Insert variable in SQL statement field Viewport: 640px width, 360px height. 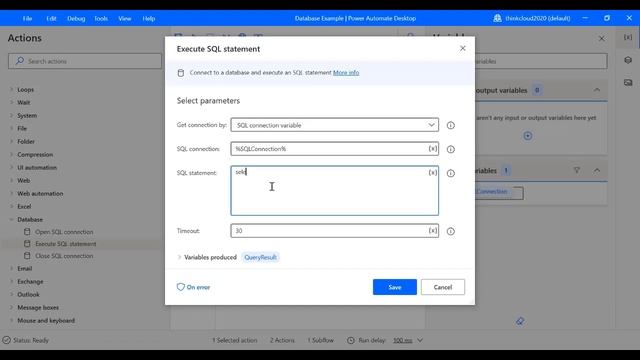click(433, 172)
